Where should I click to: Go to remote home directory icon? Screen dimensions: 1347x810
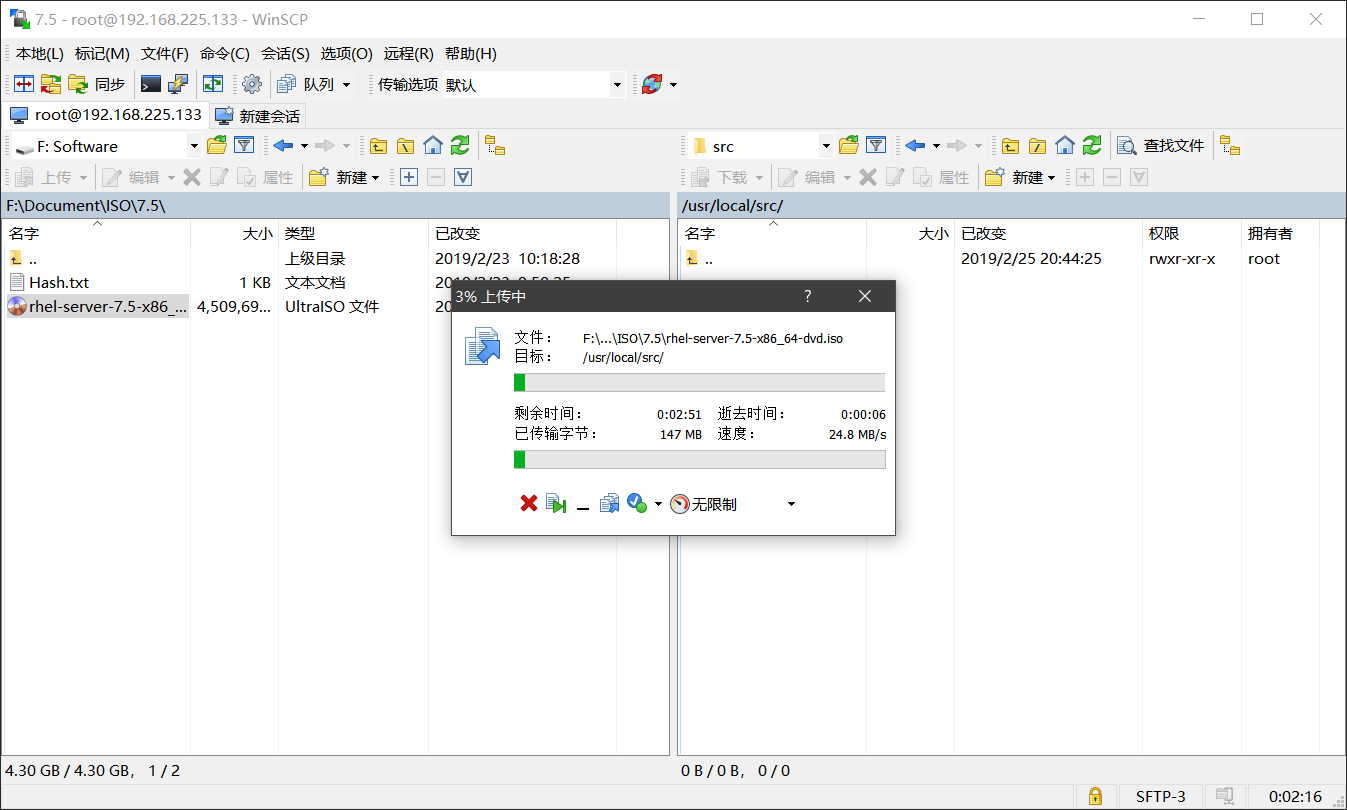(1065, 146)
